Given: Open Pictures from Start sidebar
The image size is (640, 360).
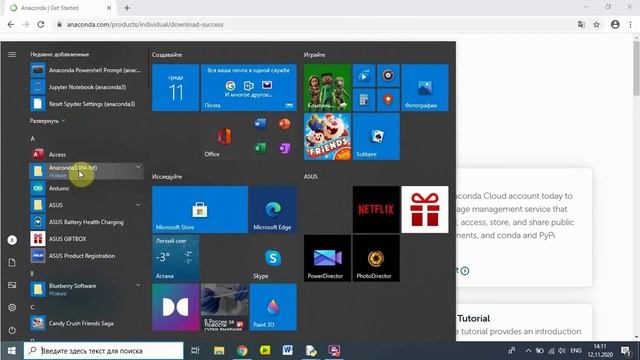Looking at the screenshot, I should tap(12, 285).
